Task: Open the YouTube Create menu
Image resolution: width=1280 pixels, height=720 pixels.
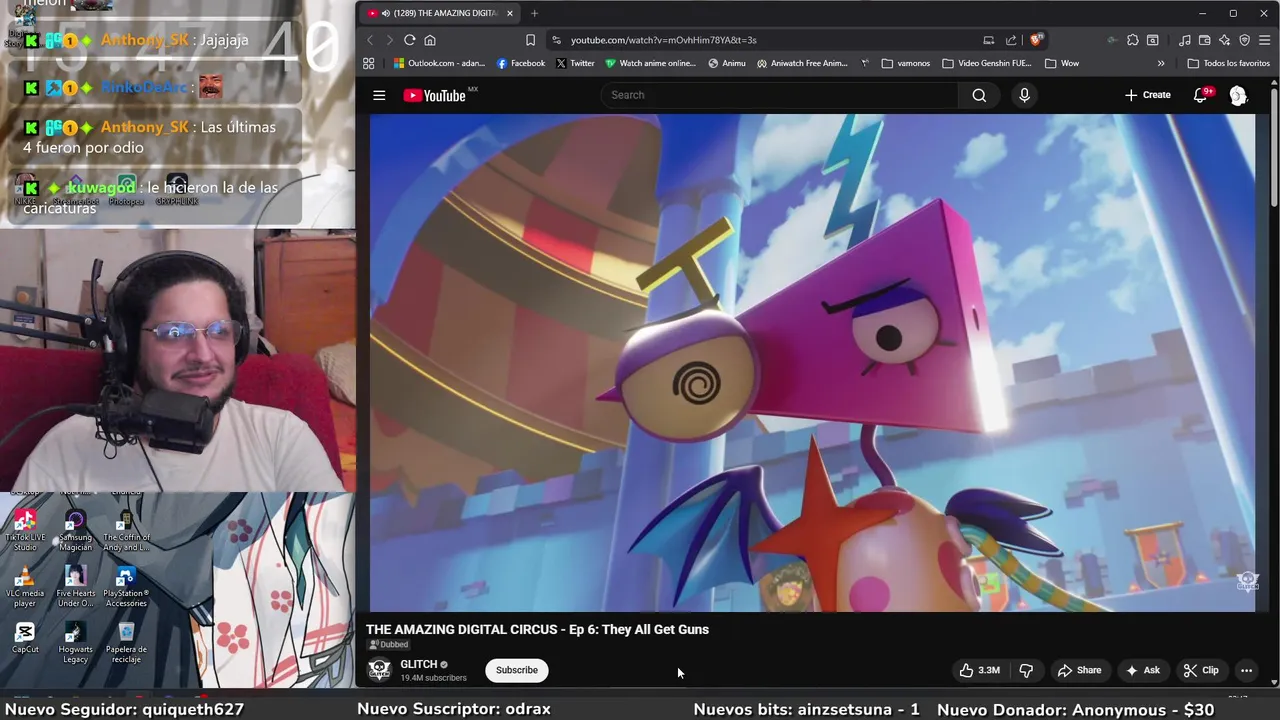Action: (1147, 95)
